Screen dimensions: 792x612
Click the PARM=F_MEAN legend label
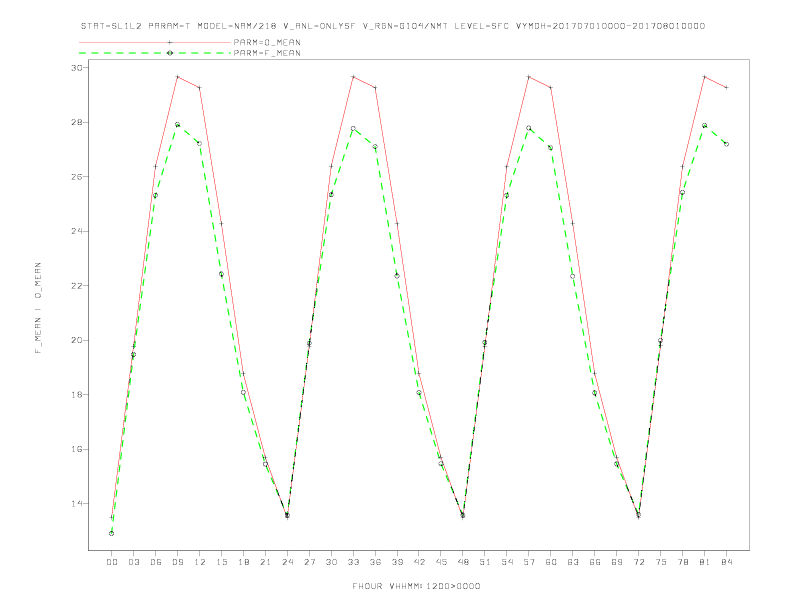pyautogui.click(x=267, y=53)
